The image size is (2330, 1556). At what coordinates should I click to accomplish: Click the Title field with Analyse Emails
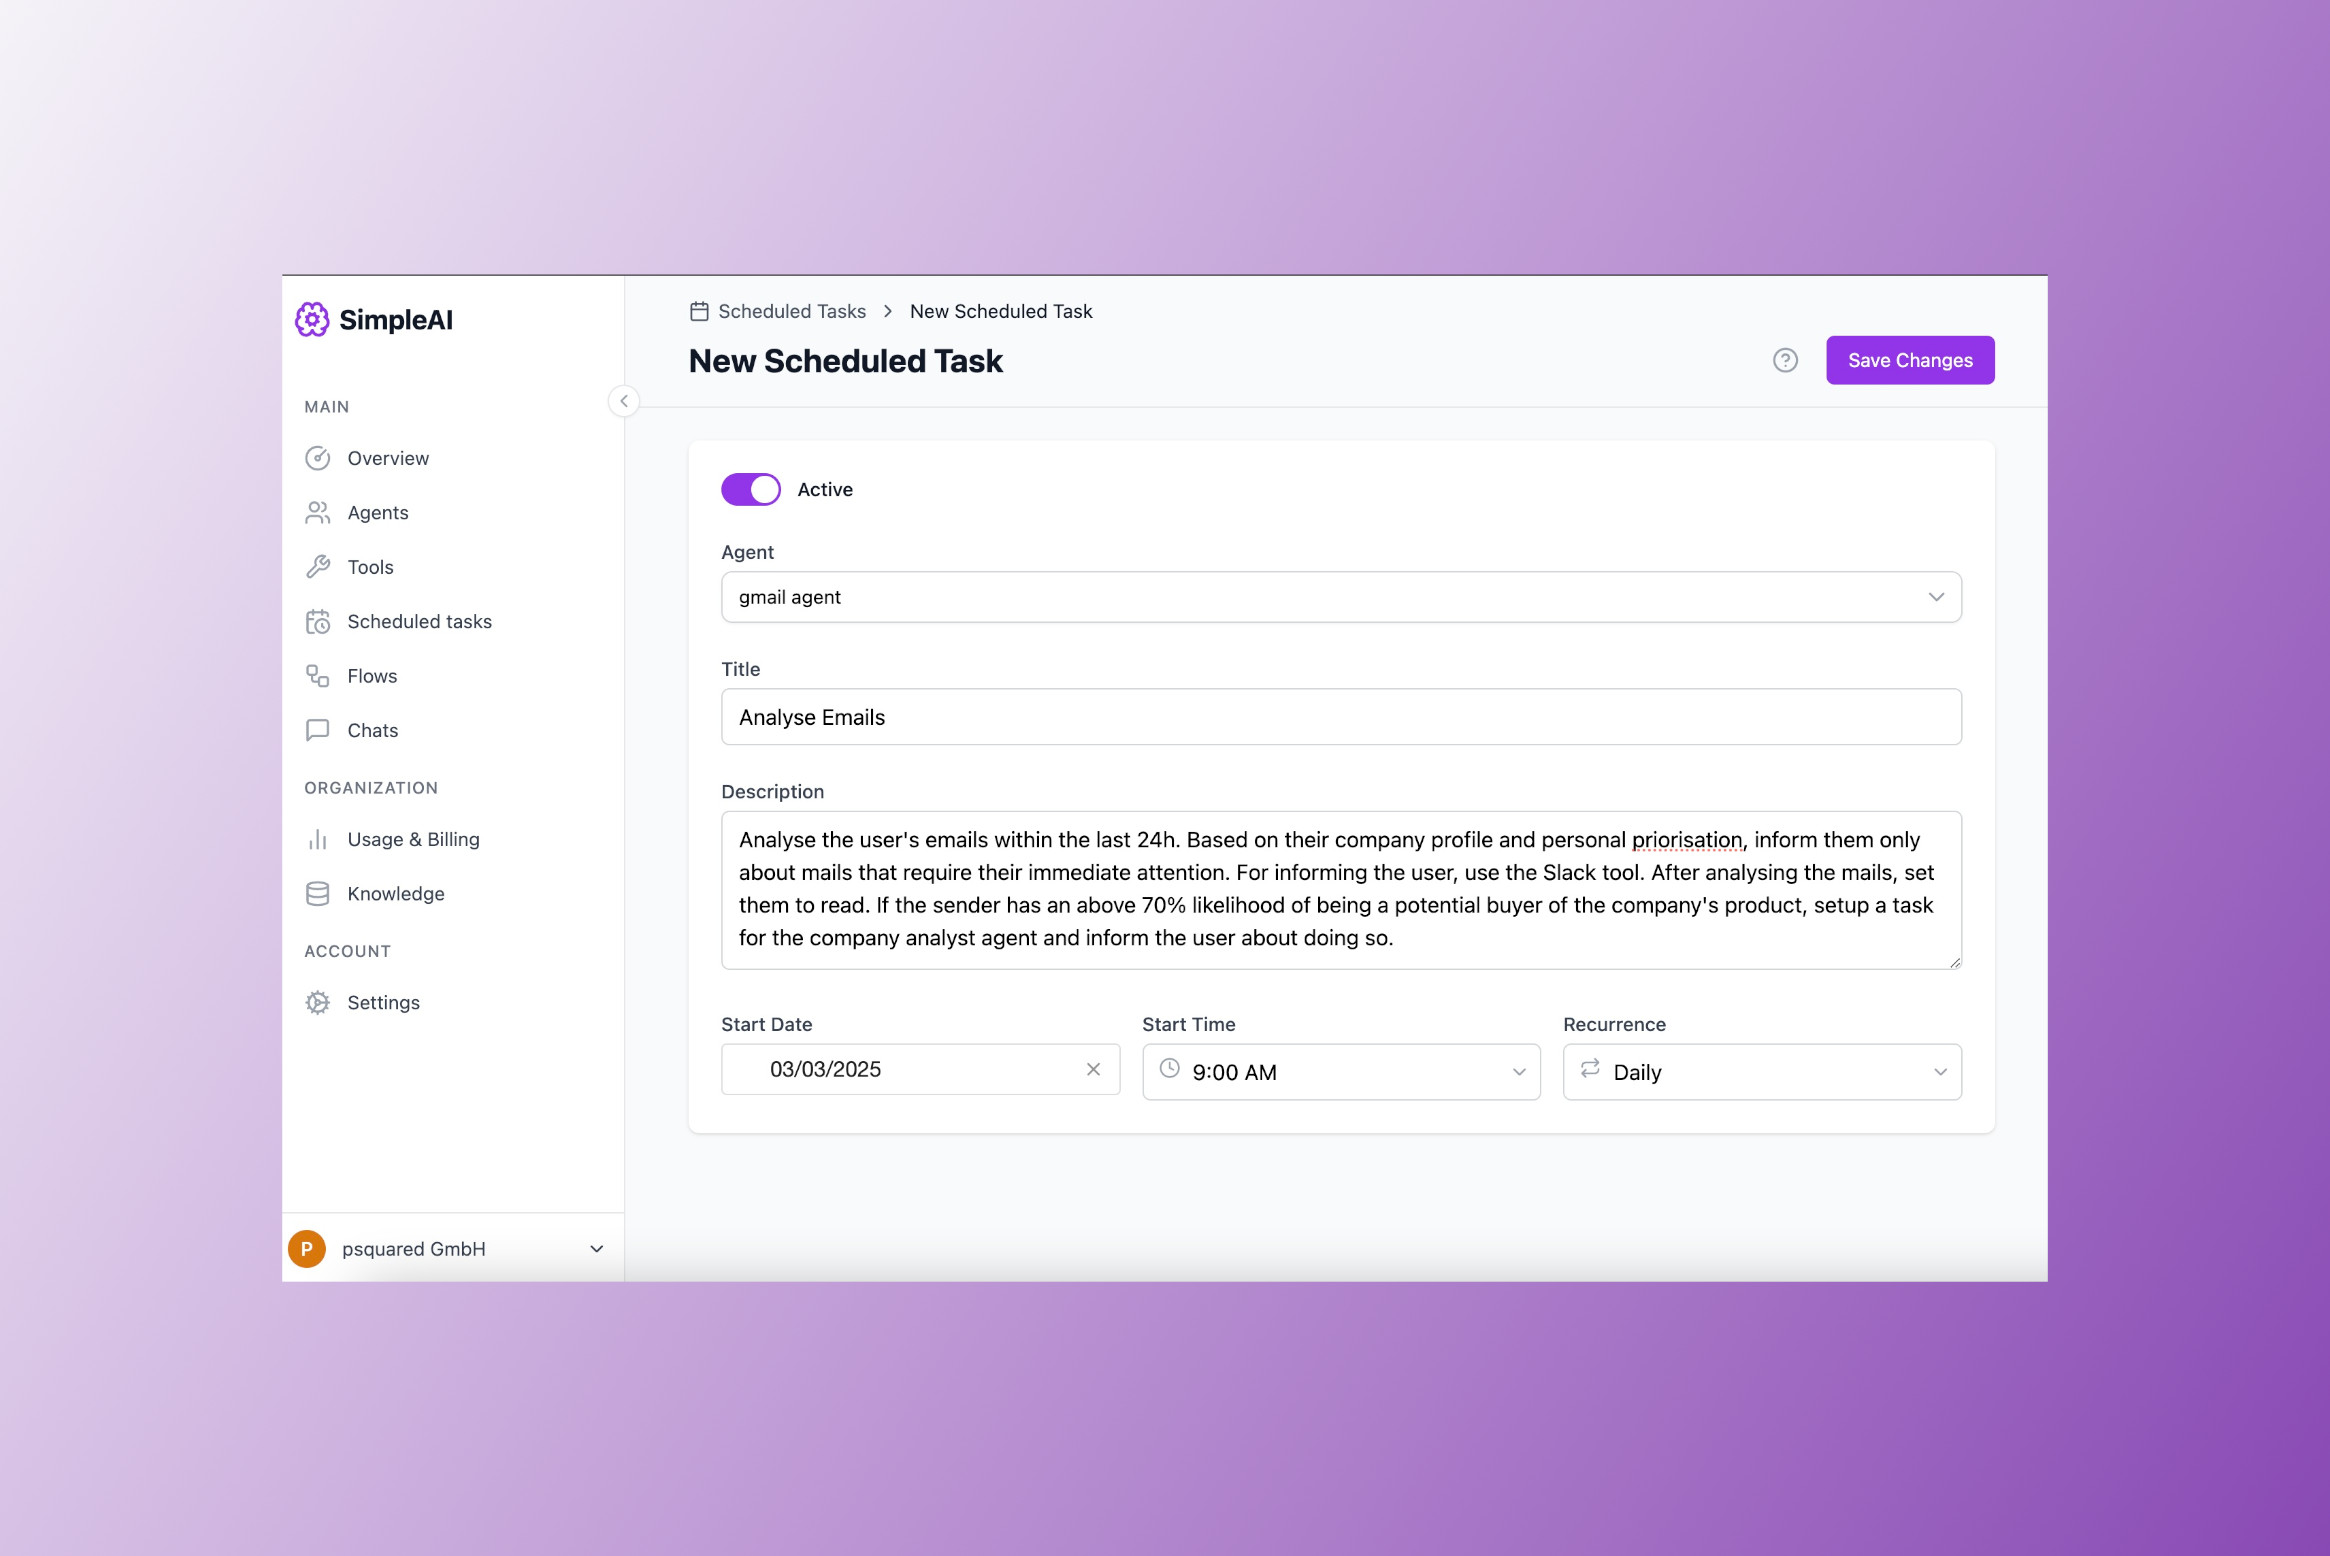coord(1341,717)
